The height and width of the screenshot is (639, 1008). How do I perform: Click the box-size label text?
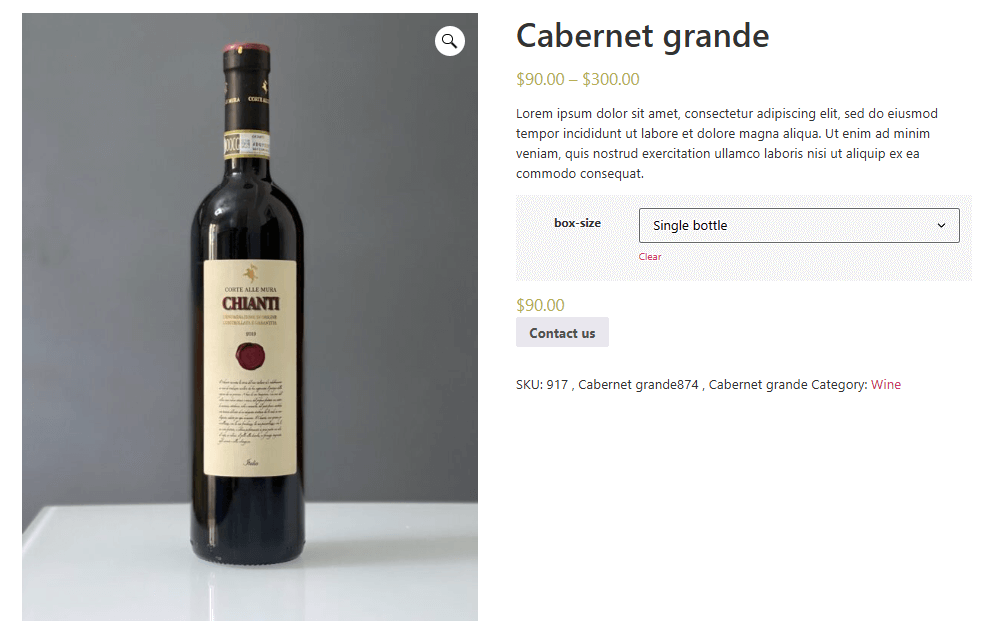pyautogui.click(x=577, y=223)
